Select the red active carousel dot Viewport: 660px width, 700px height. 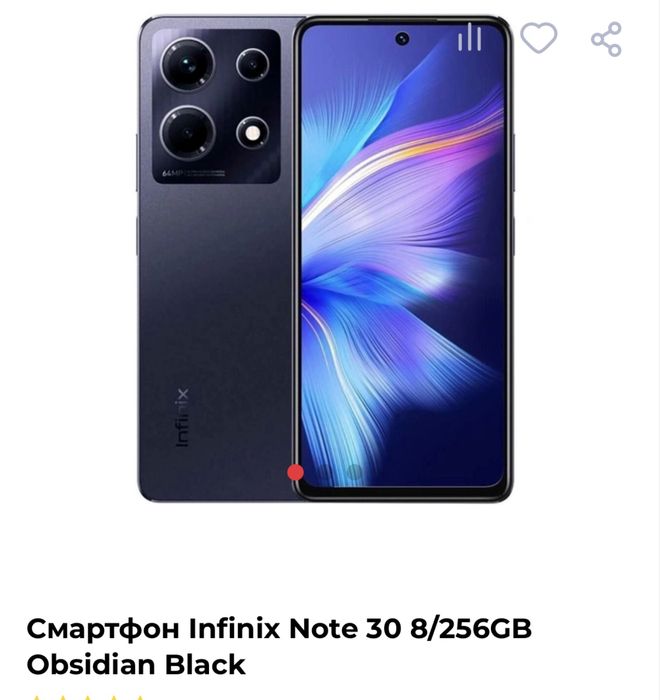[295, 472]
